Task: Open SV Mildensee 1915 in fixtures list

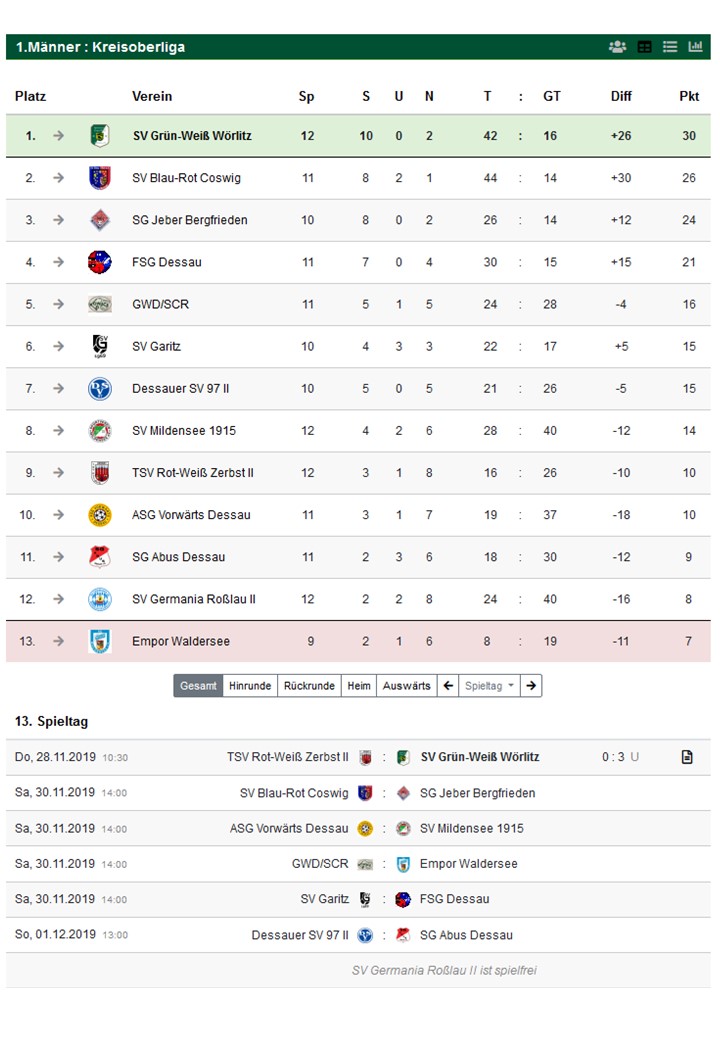Action: tap(471, 828)
